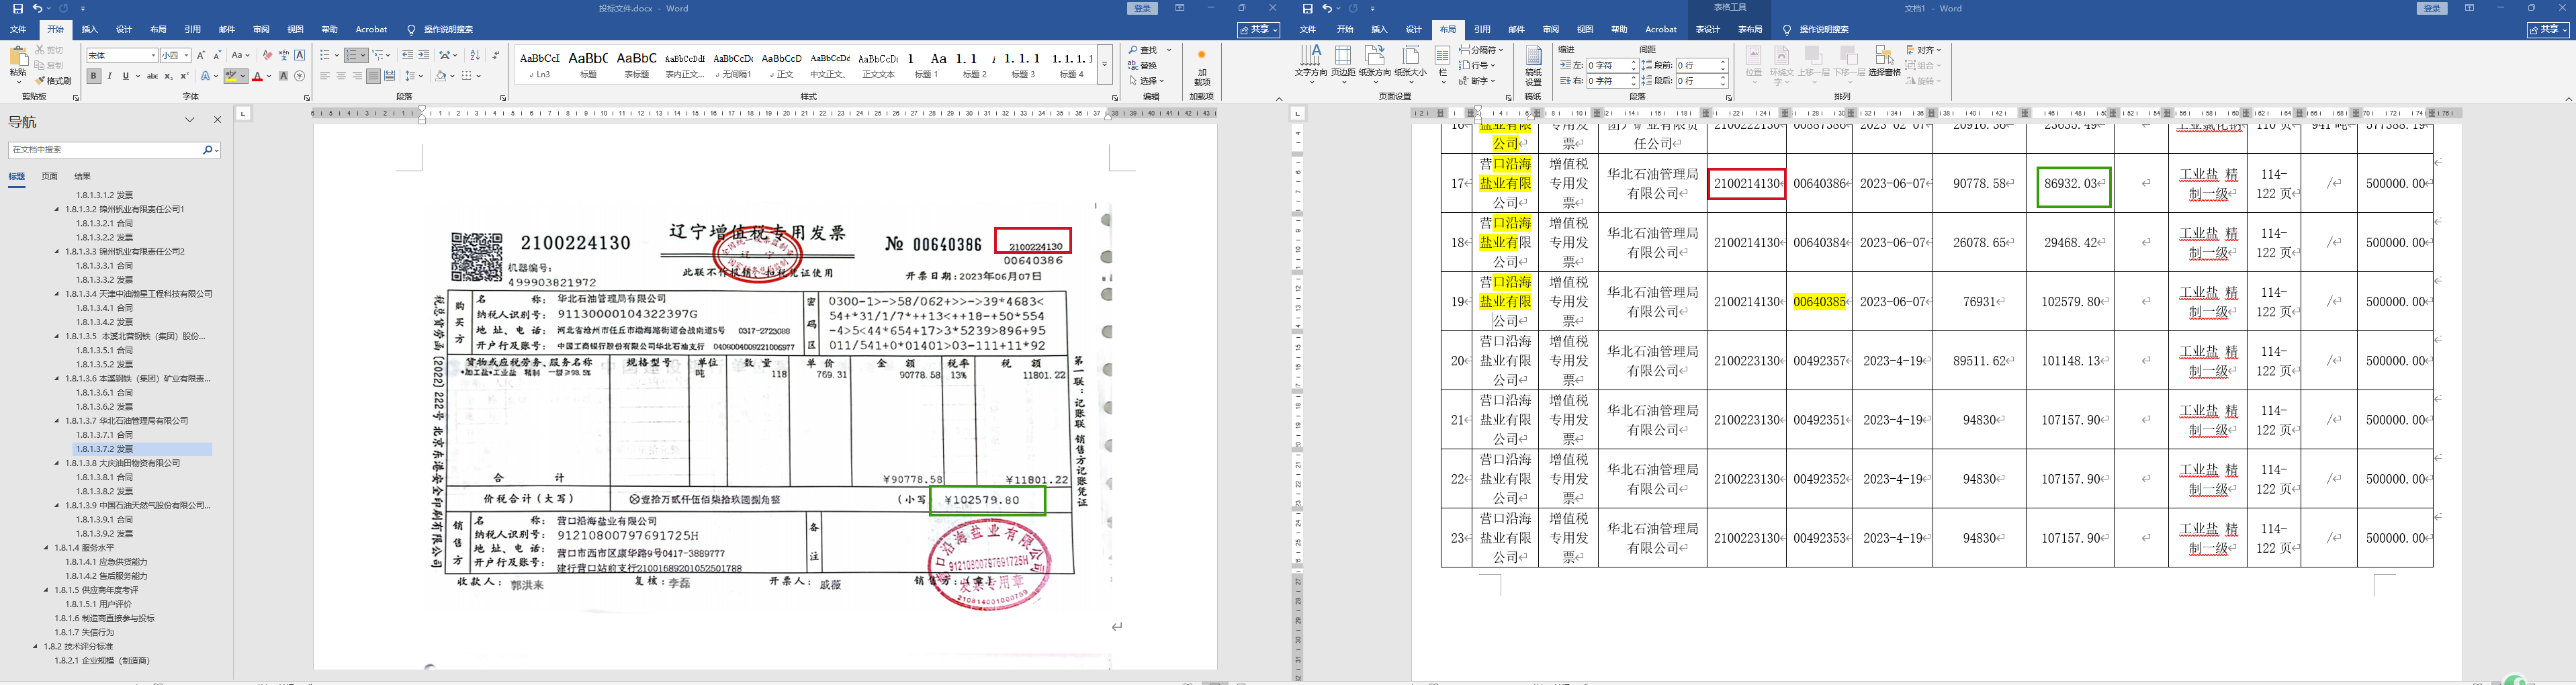Open the pinyin guide (wén) tool
This screenshot has width=2576, height=685.
(283, 55)
